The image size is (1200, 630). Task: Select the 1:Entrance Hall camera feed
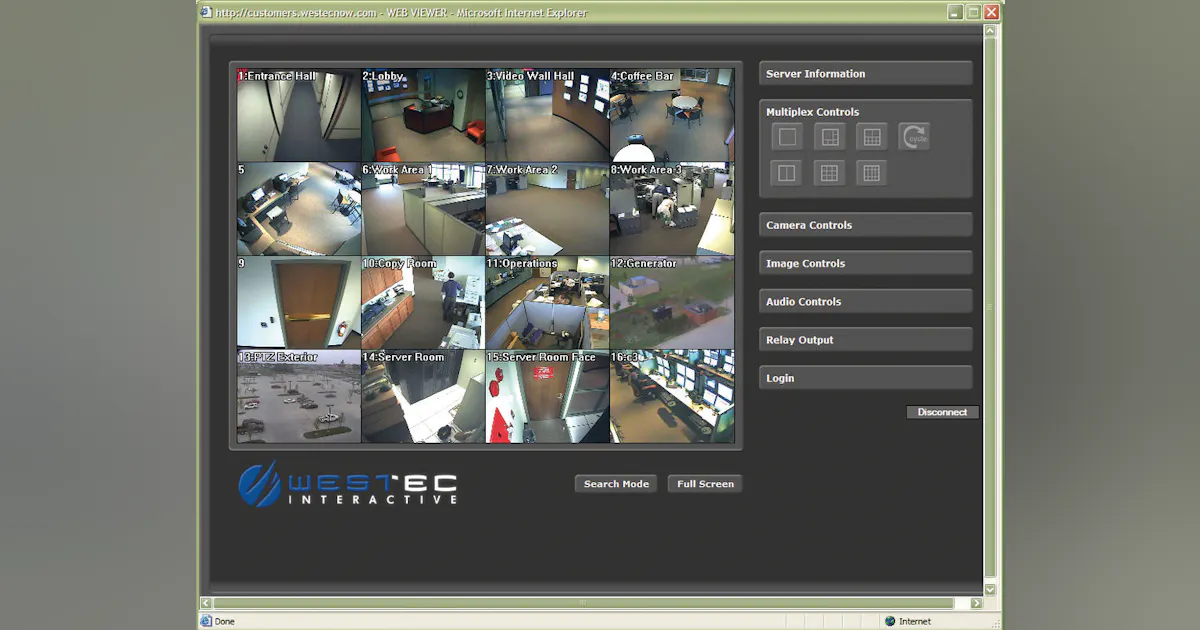[299, 115]
